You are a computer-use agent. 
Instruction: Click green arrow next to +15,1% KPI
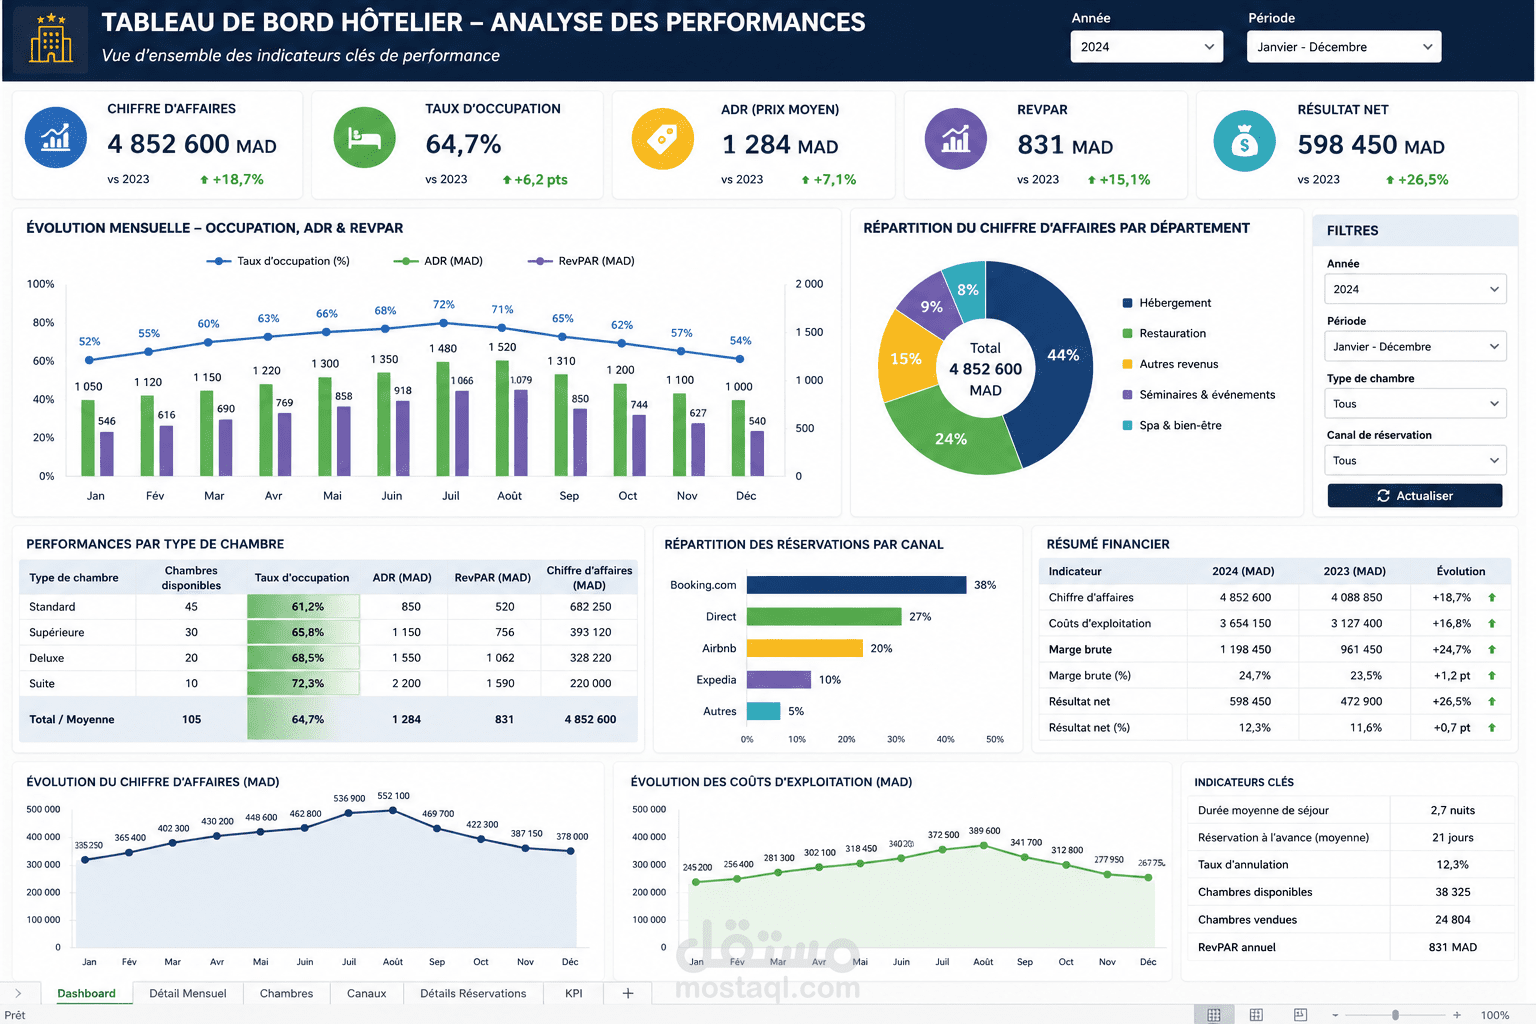1092,180
